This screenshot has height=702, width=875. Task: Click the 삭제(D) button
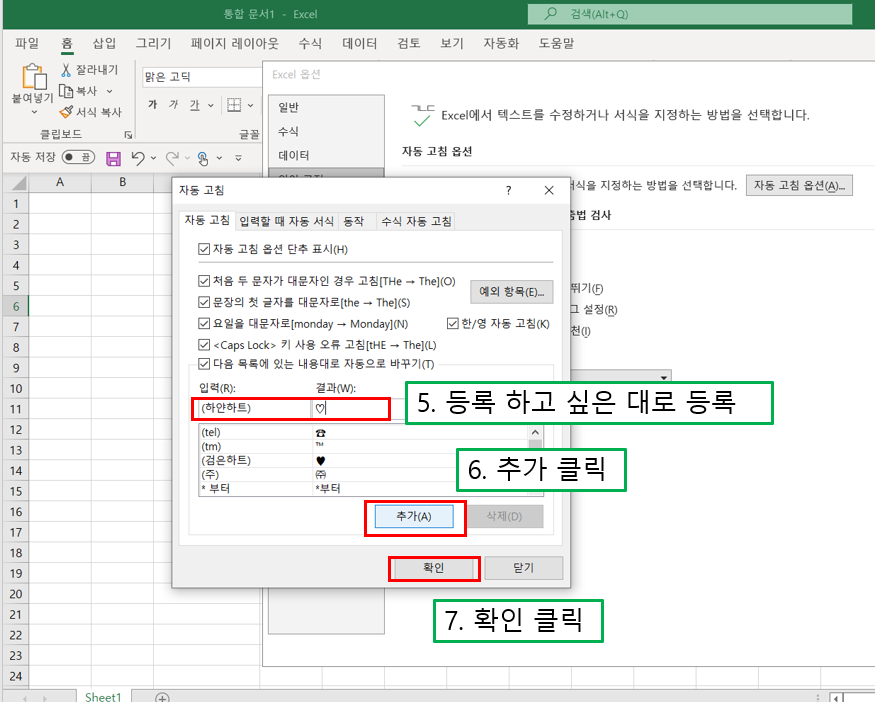click(x=504, y=516)
